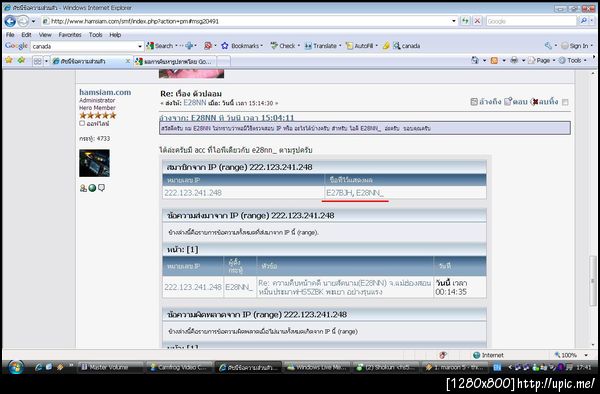Click the delete action with red X

[544, 101]
